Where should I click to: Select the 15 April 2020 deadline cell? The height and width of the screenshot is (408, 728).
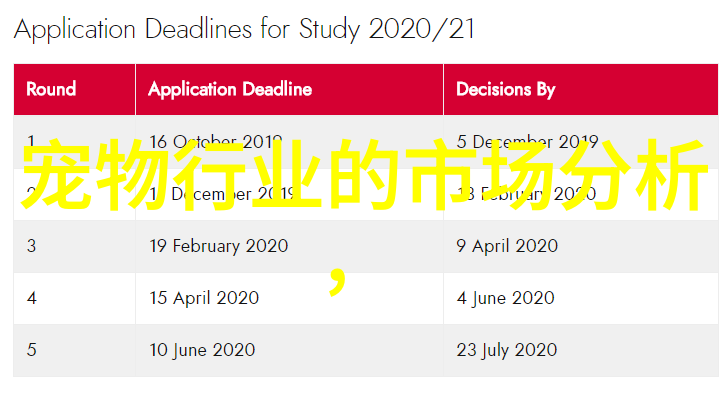point(289,298)
